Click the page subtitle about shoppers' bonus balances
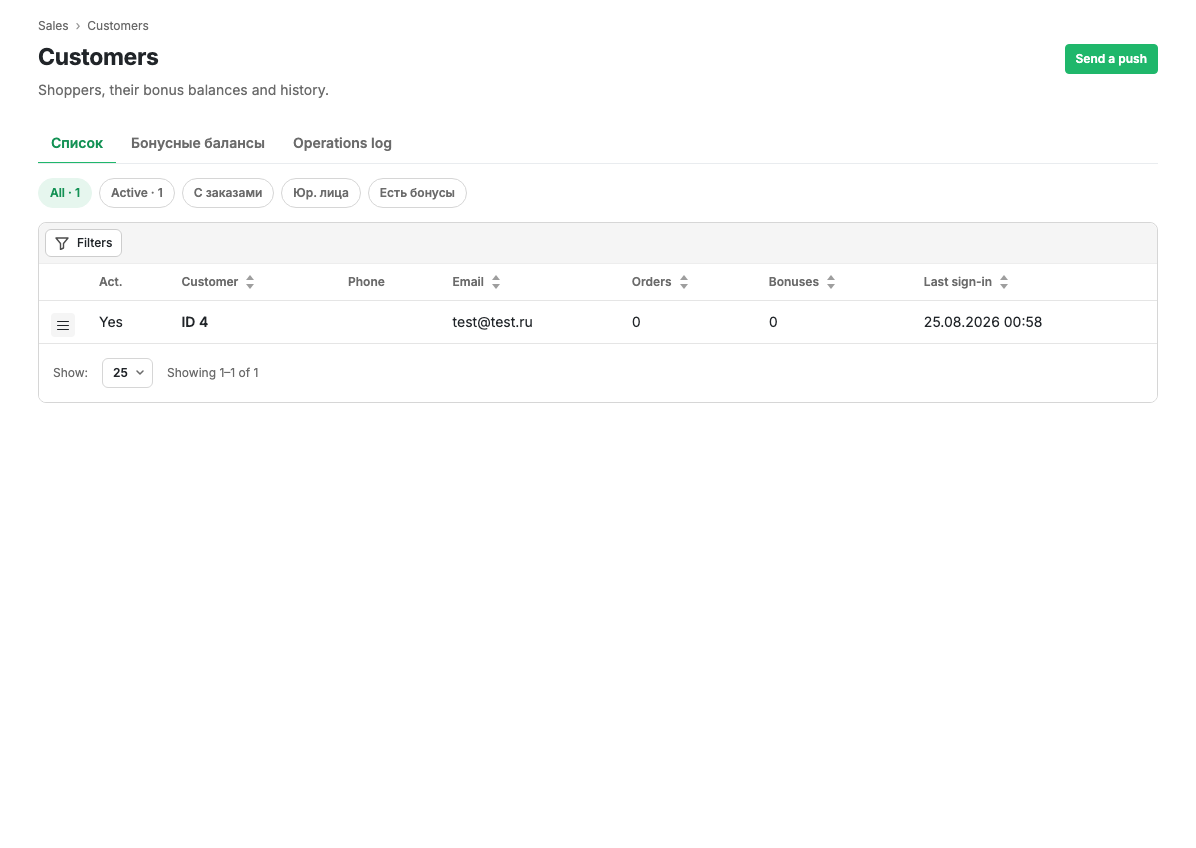This screenshot has height=848, width=1196. tap(183, 90)
